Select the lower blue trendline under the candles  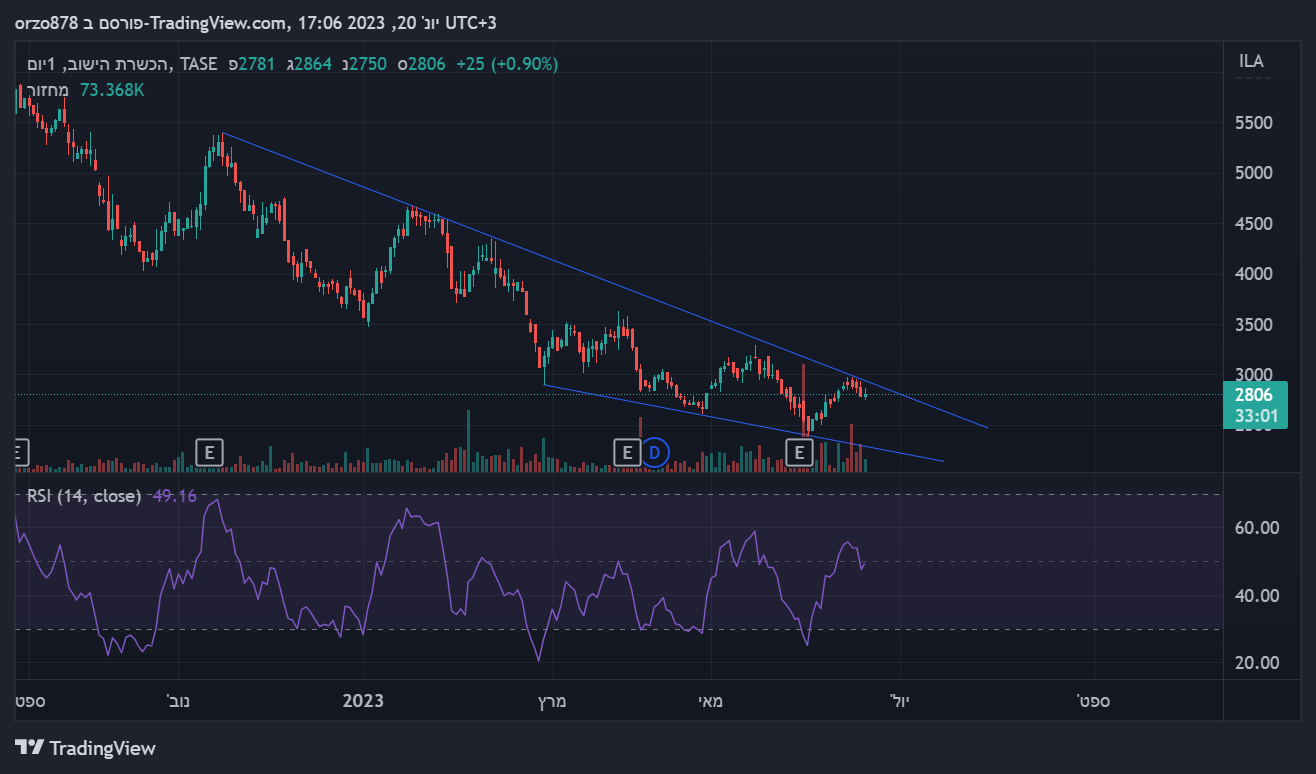(742, 423)
